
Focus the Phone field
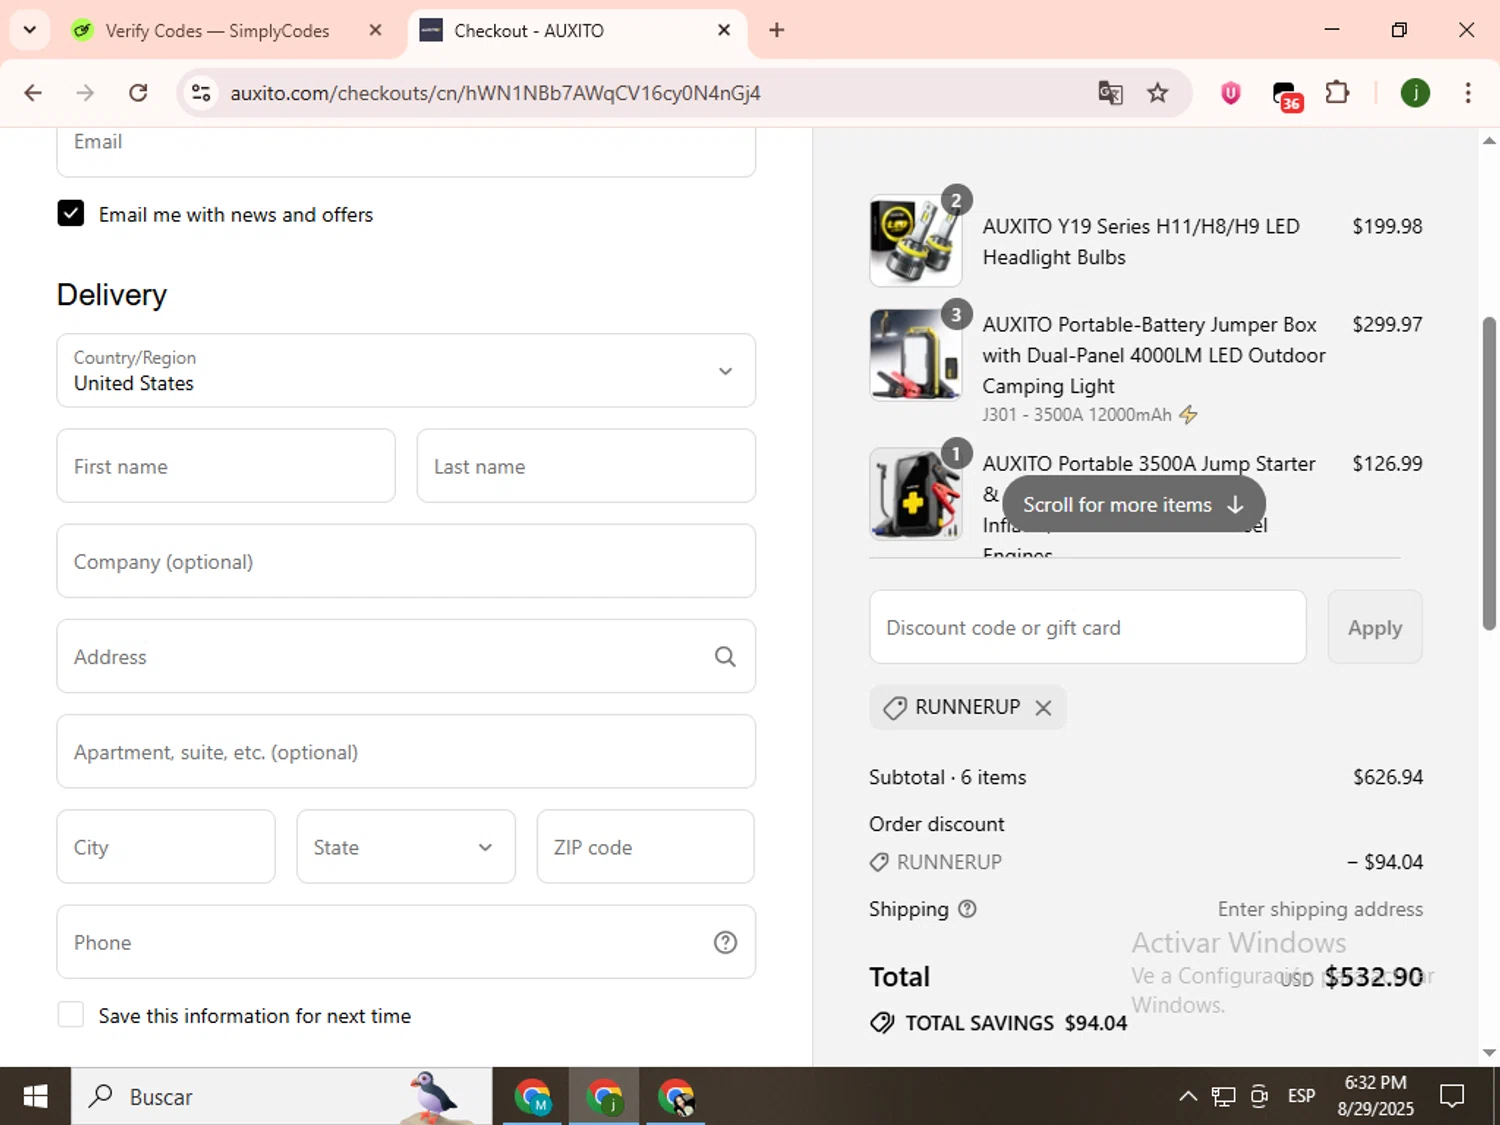[406, 942]
